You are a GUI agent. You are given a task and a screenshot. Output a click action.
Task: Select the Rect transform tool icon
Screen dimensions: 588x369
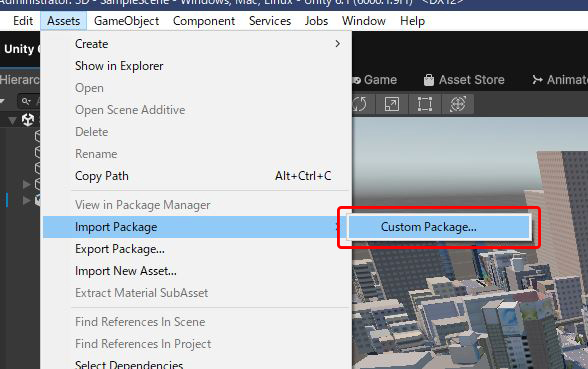425,104
